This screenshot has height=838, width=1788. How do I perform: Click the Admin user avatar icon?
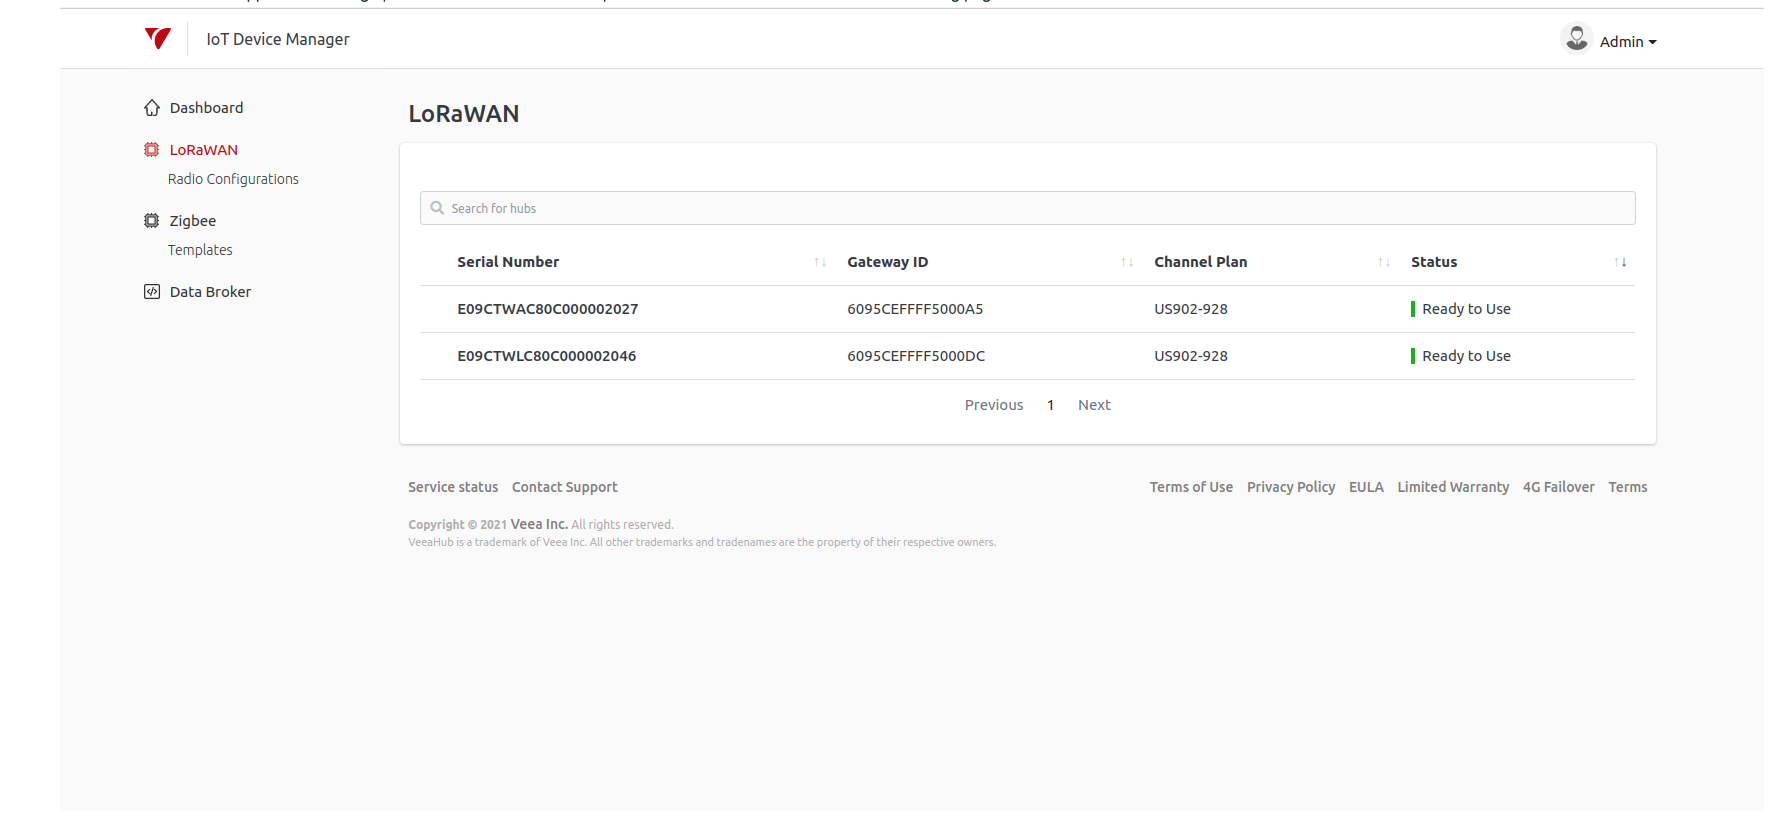tap(1577, 39)
